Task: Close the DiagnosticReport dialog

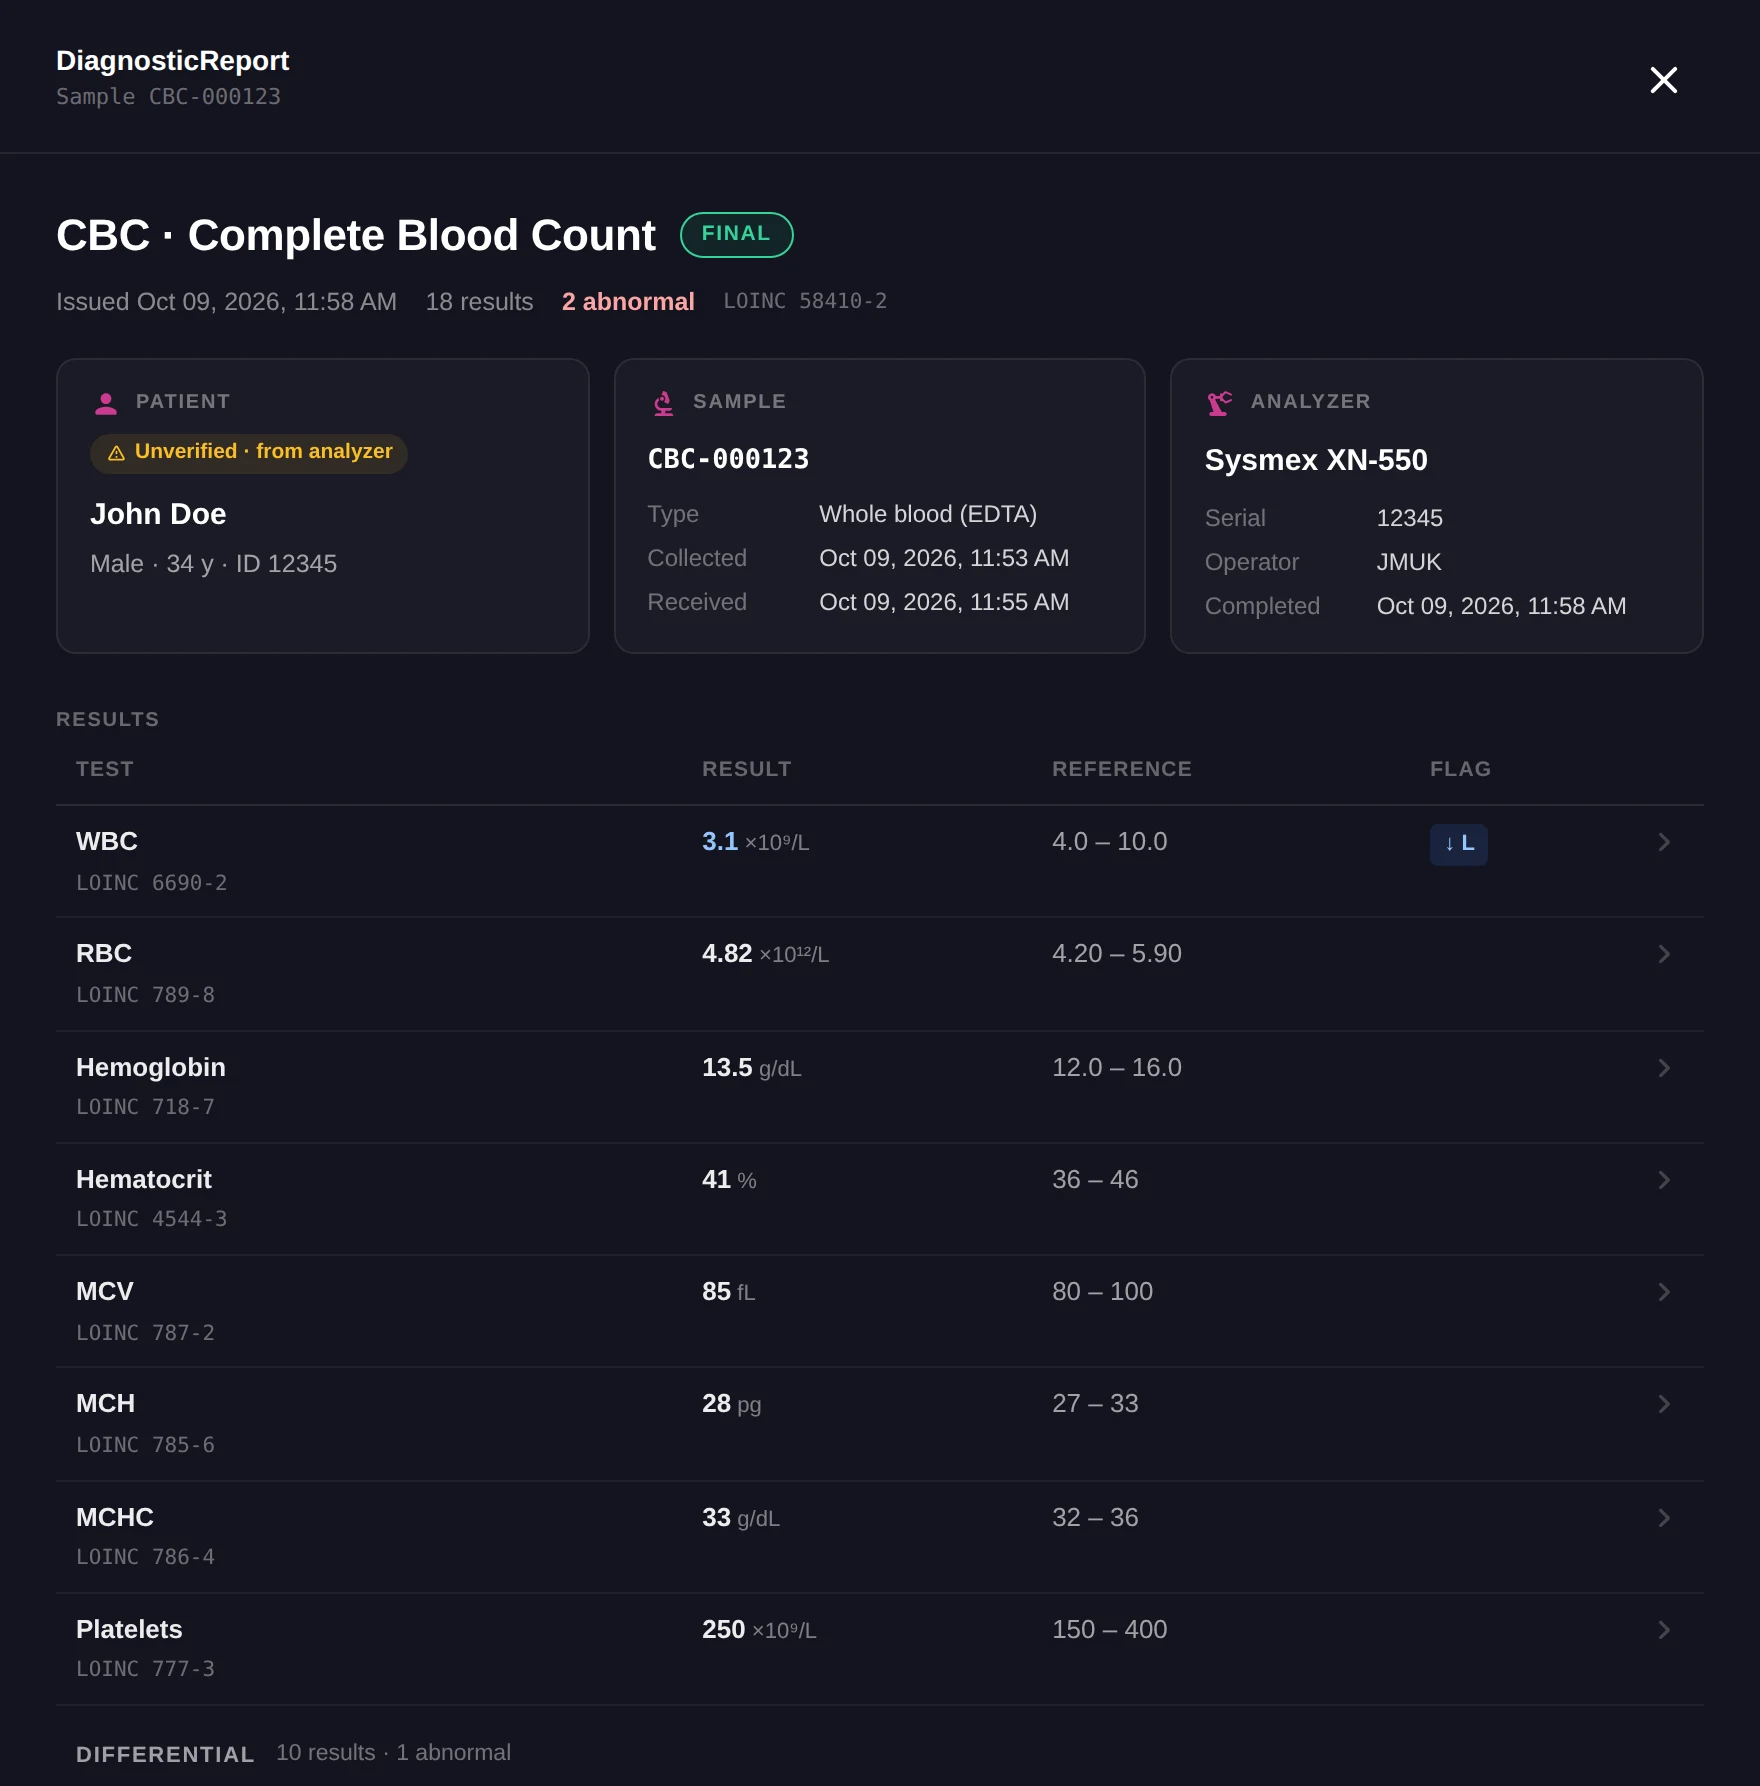Action: [x=1663, y=80]
